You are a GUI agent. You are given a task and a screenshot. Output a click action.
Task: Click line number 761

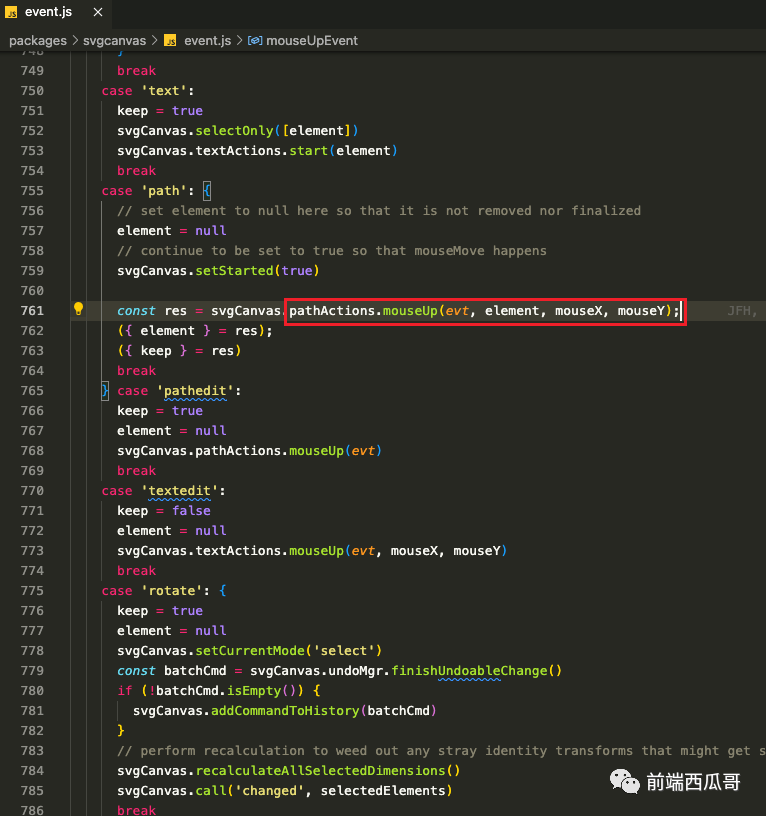(x=32, y=311)
